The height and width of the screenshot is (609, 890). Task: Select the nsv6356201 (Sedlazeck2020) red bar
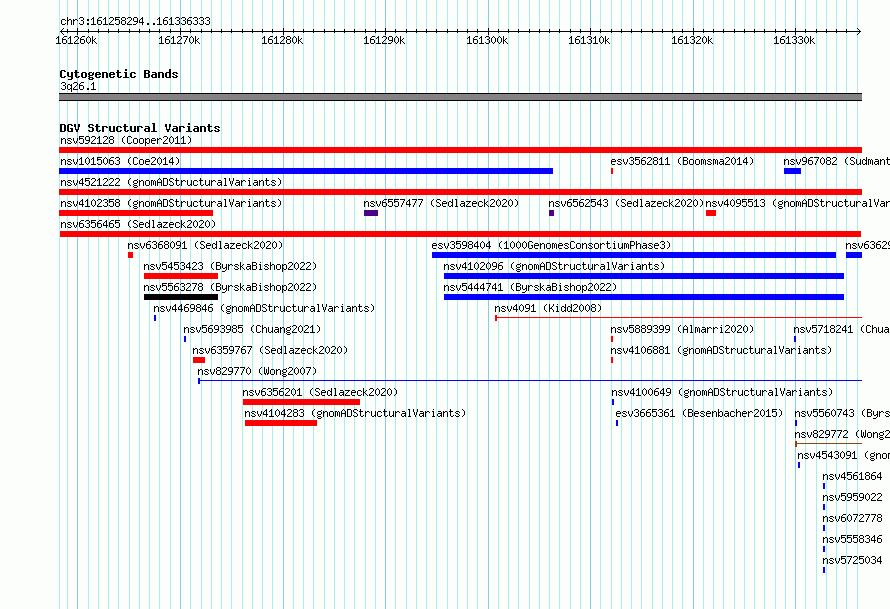pos(301,402)
